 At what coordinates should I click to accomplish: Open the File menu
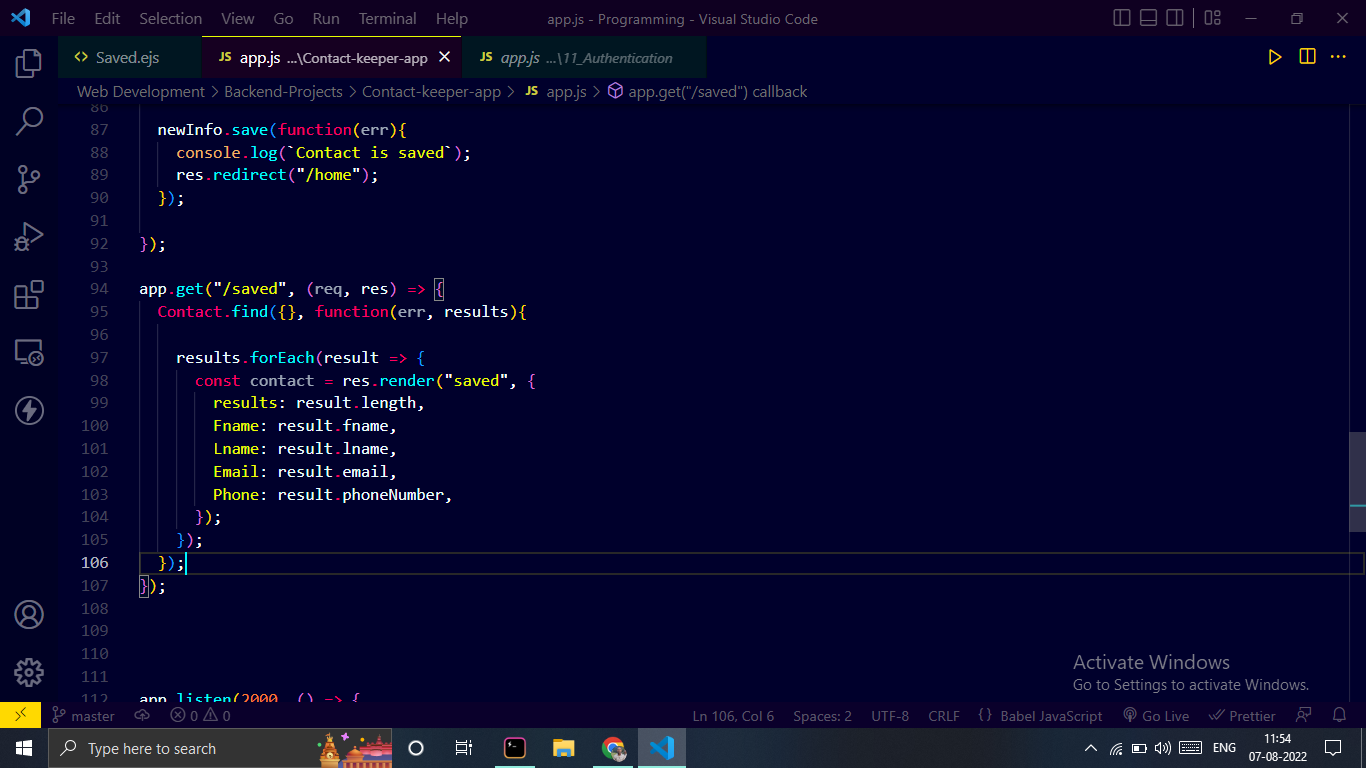tap(63, 18)
